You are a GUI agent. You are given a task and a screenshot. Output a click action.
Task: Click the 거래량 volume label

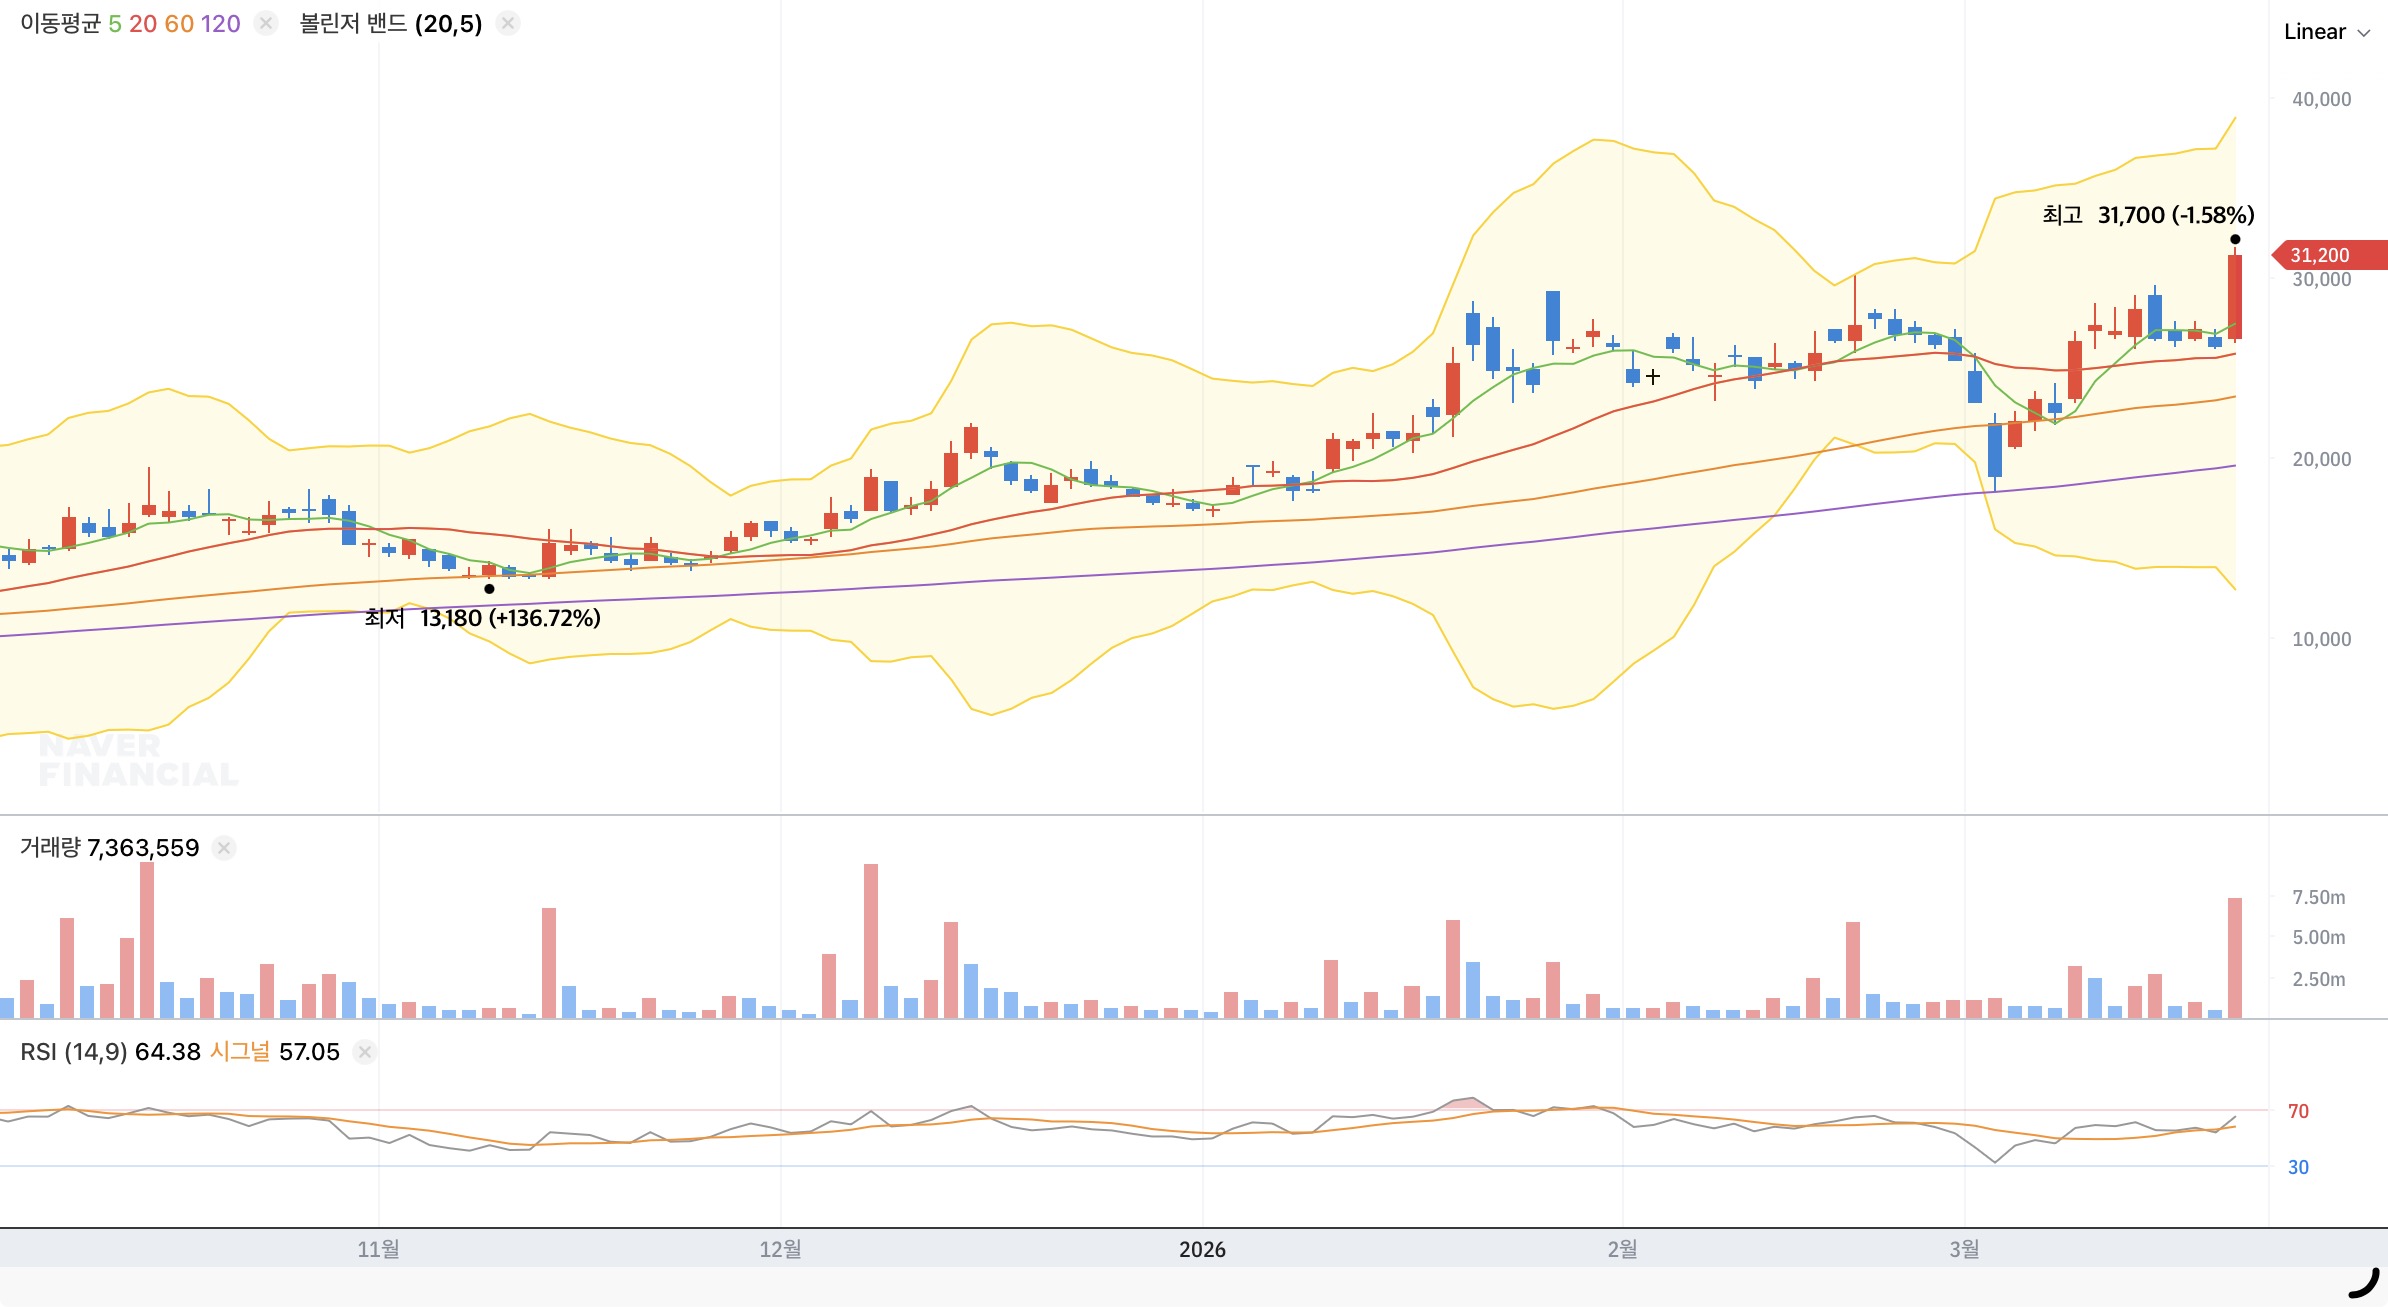click(x=50, y=848)
